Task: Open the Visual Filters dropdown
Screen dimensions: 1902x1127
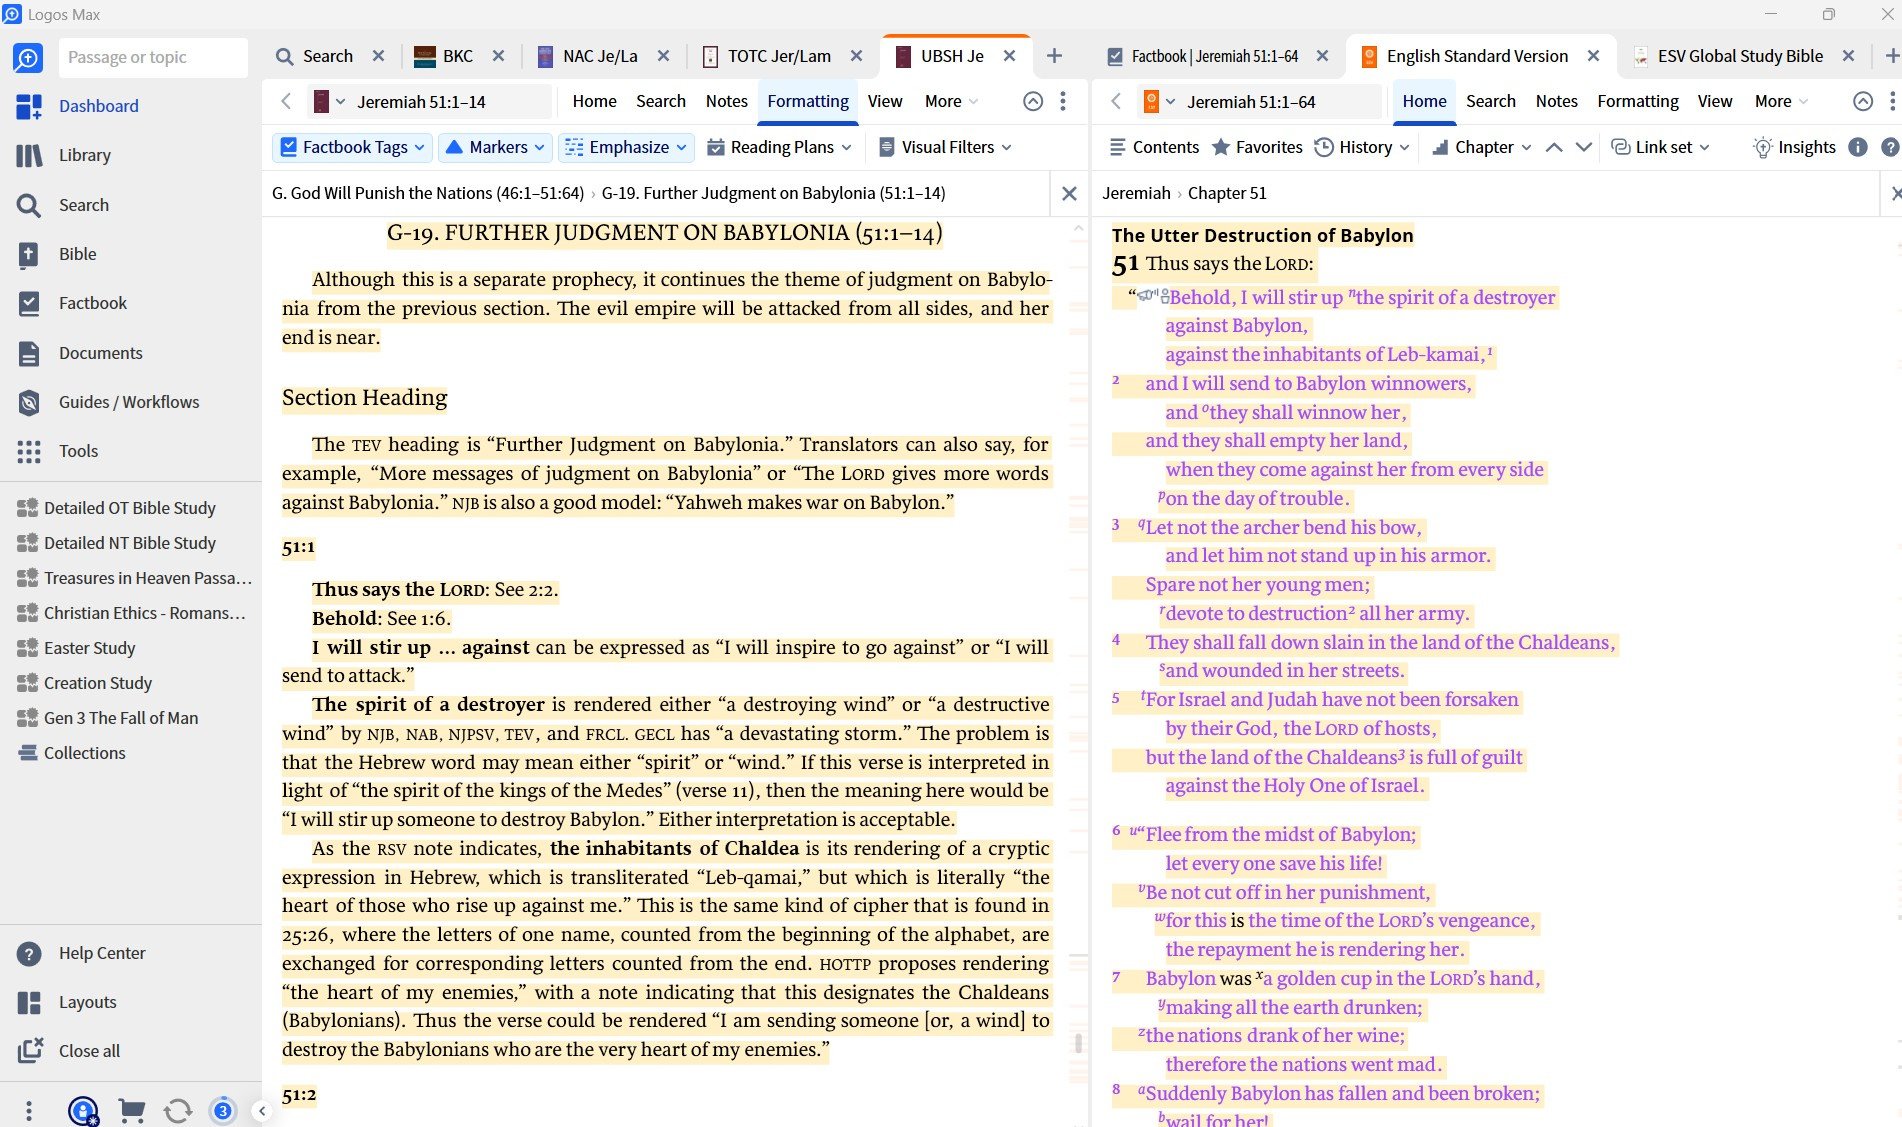Action: (945, 147)
